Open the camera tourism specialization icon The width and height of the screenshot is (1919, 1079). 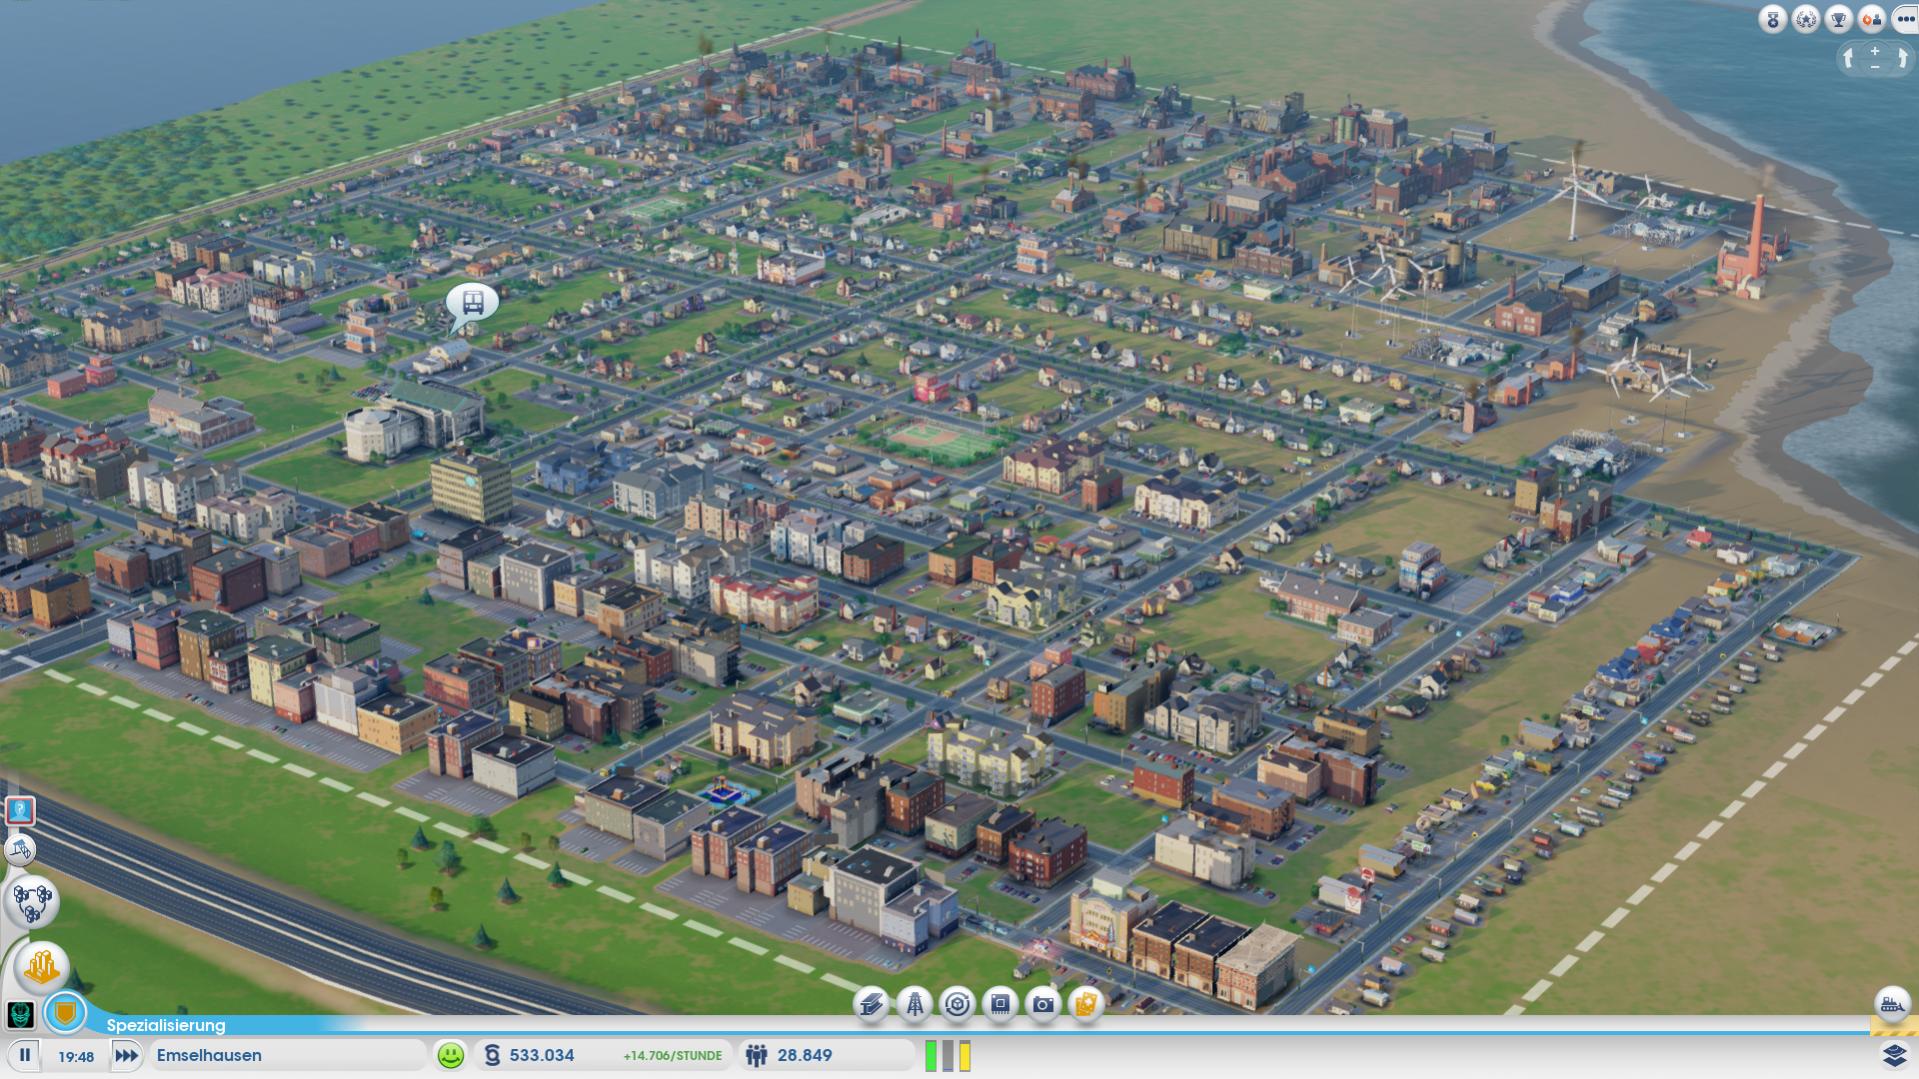[1043, 1004]
